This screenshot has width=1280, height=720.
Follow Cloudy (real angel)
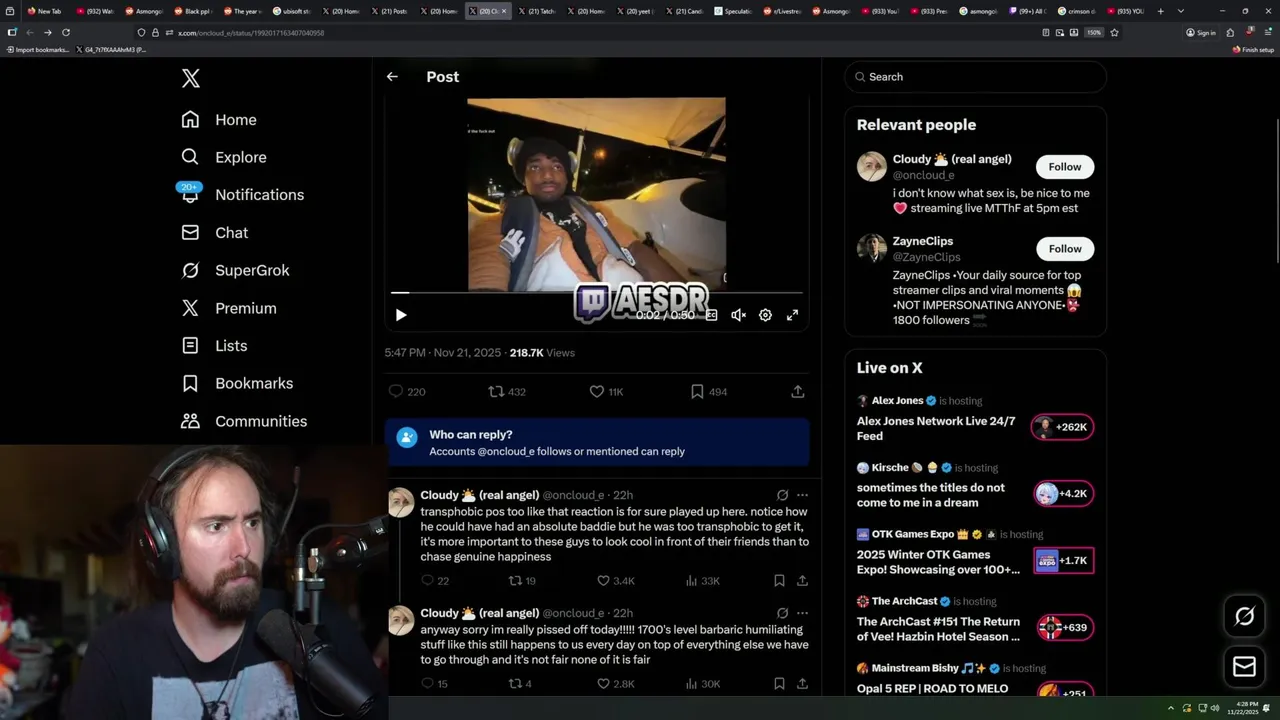click(1064, 167)
